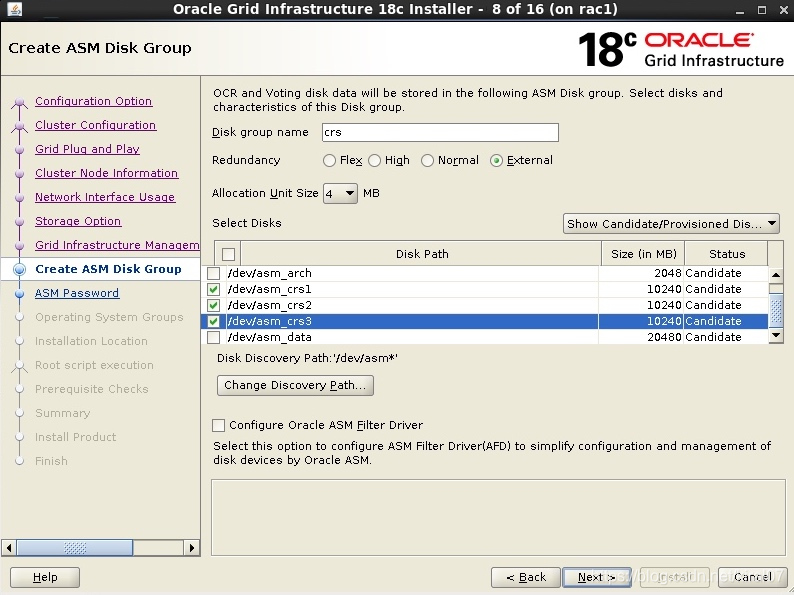Click the Disk group name input field
This screenshot has width=794, height=595.
(440, 133)
